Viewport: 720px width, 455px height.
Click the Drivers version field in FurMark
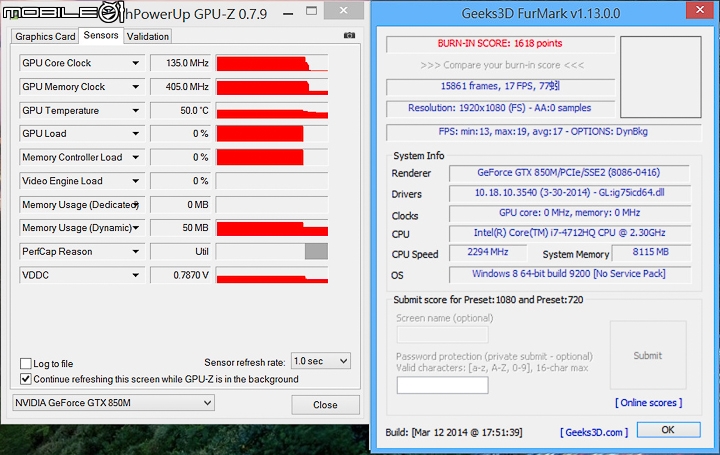click(x=569, y=193)
